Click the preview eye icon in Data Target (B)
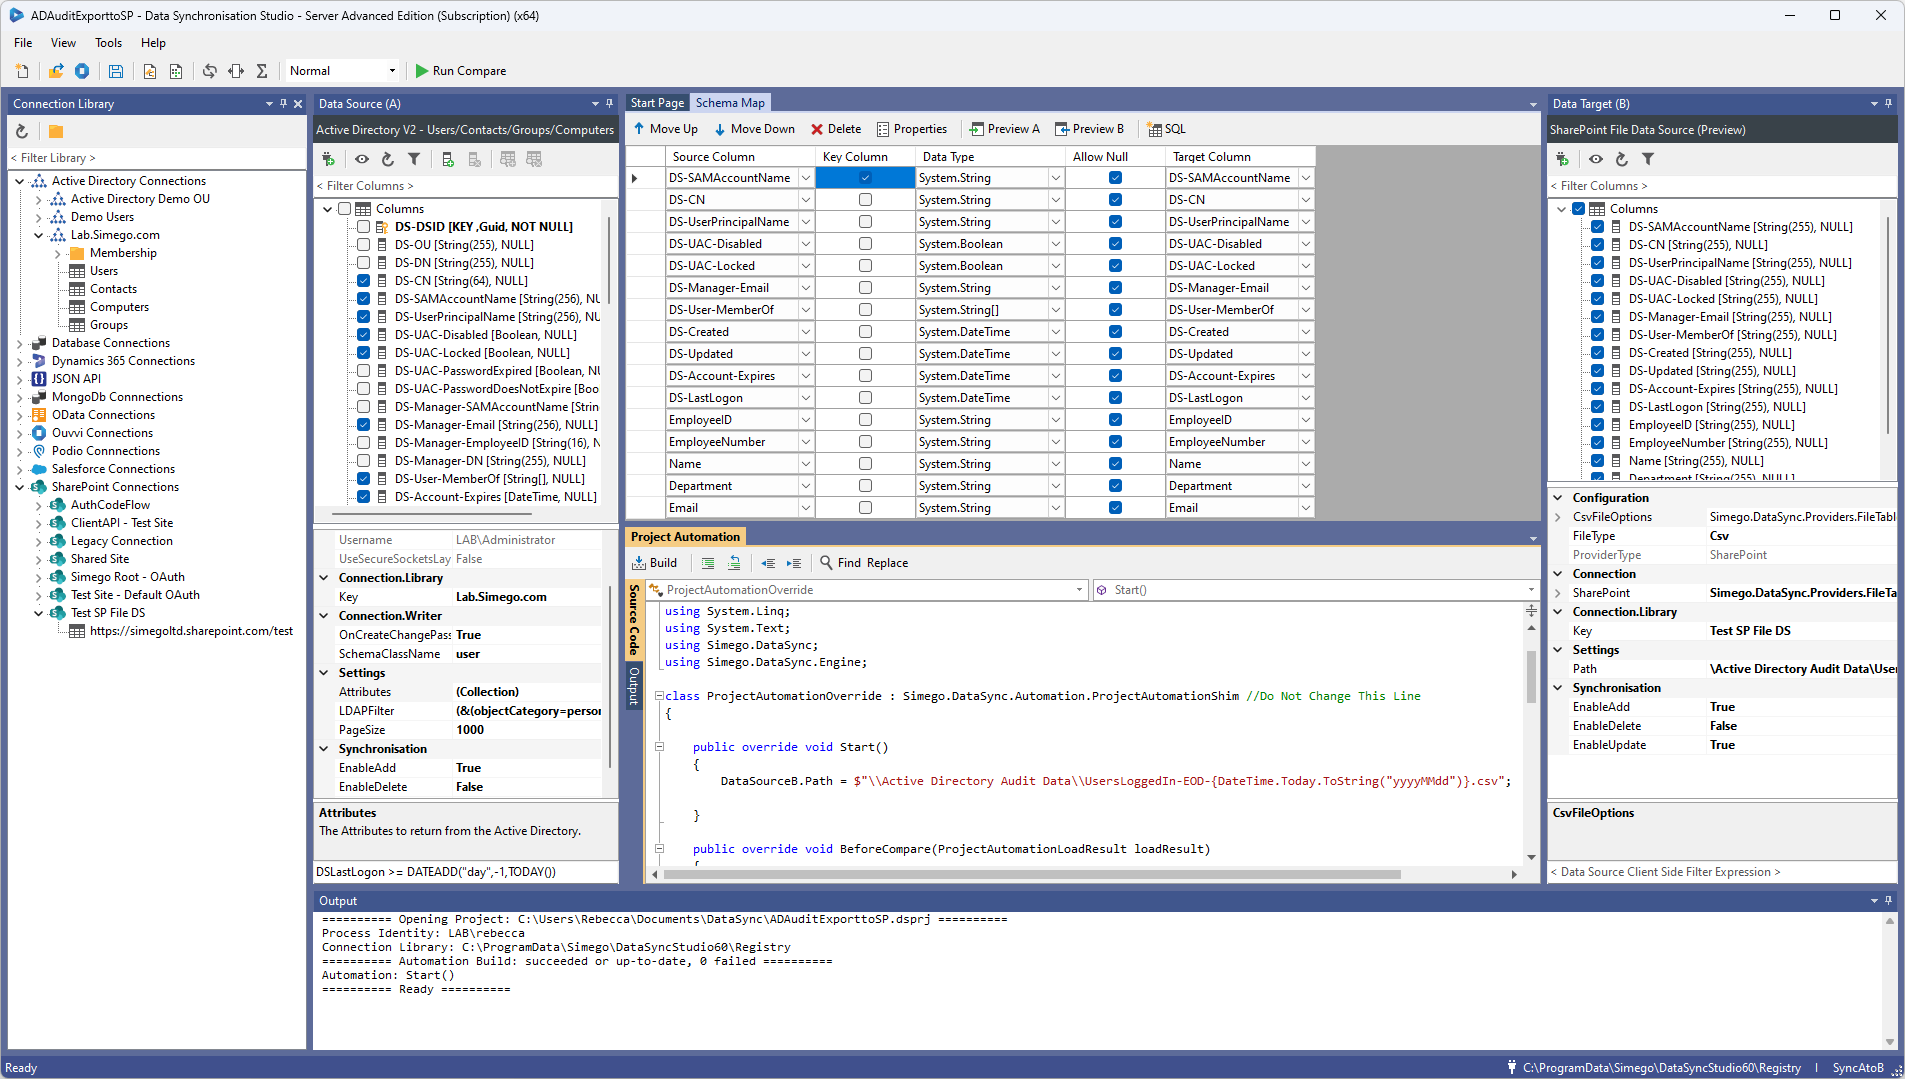This screenshot has width=1905, height=1079. (x=1596, y=159)
